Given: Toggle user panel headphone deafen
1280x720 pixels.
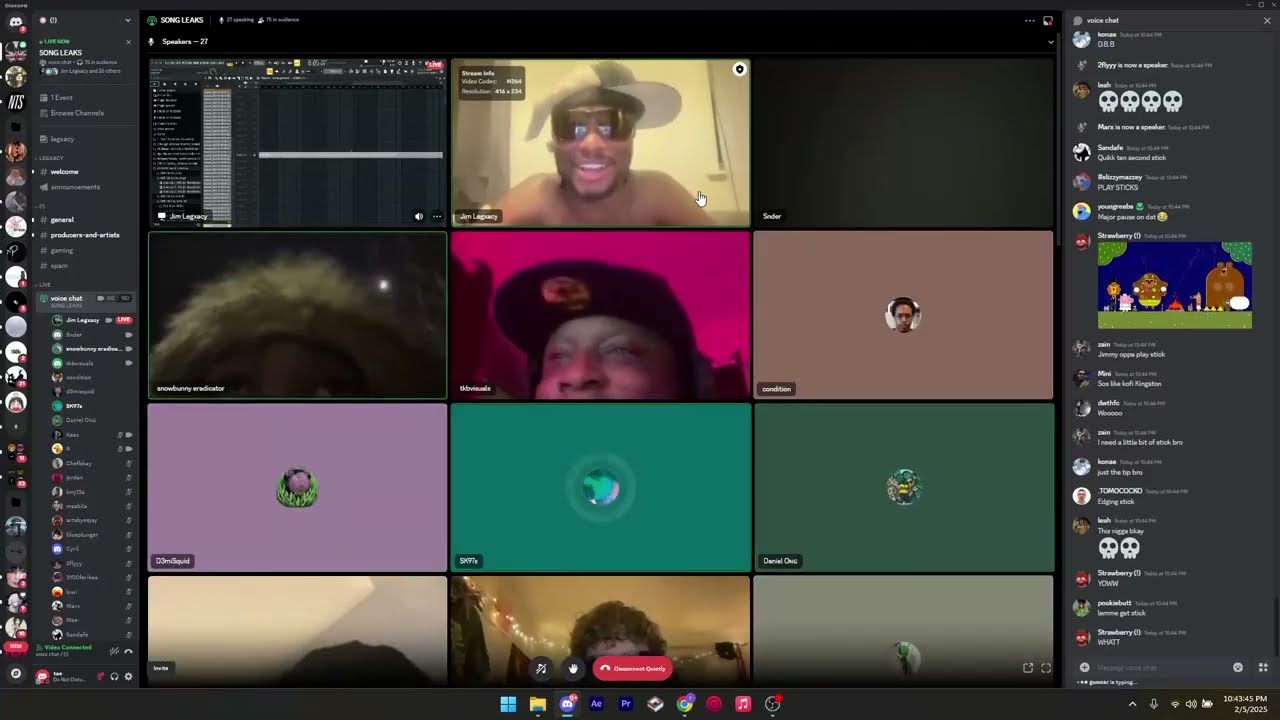Looking at the screenshot, I should coord(114,677).
